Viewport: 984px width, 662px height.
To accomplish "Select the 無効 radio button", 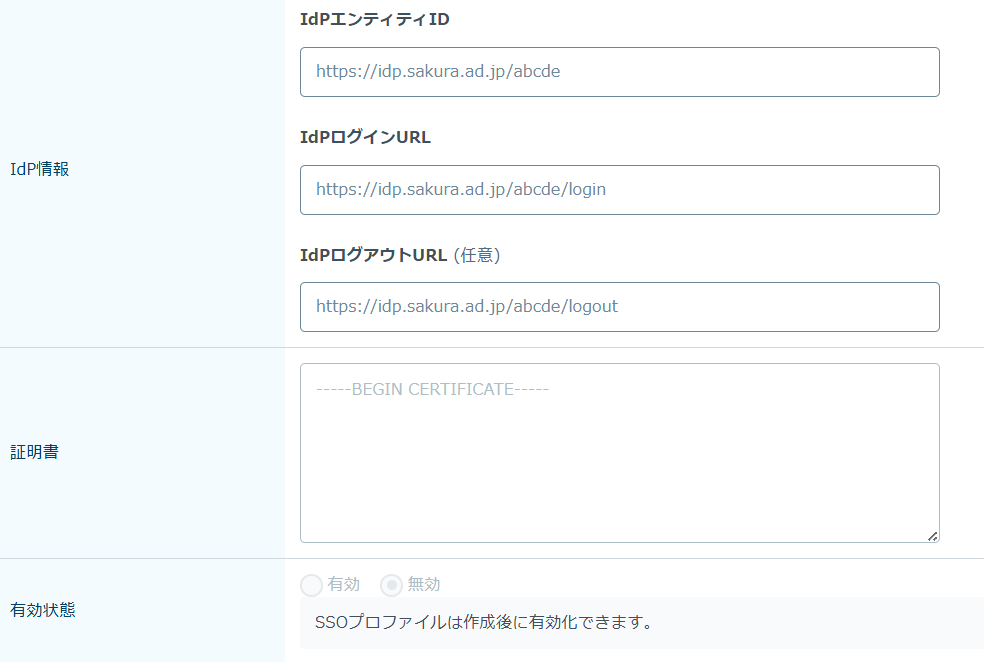I will [x=391, y=585].
